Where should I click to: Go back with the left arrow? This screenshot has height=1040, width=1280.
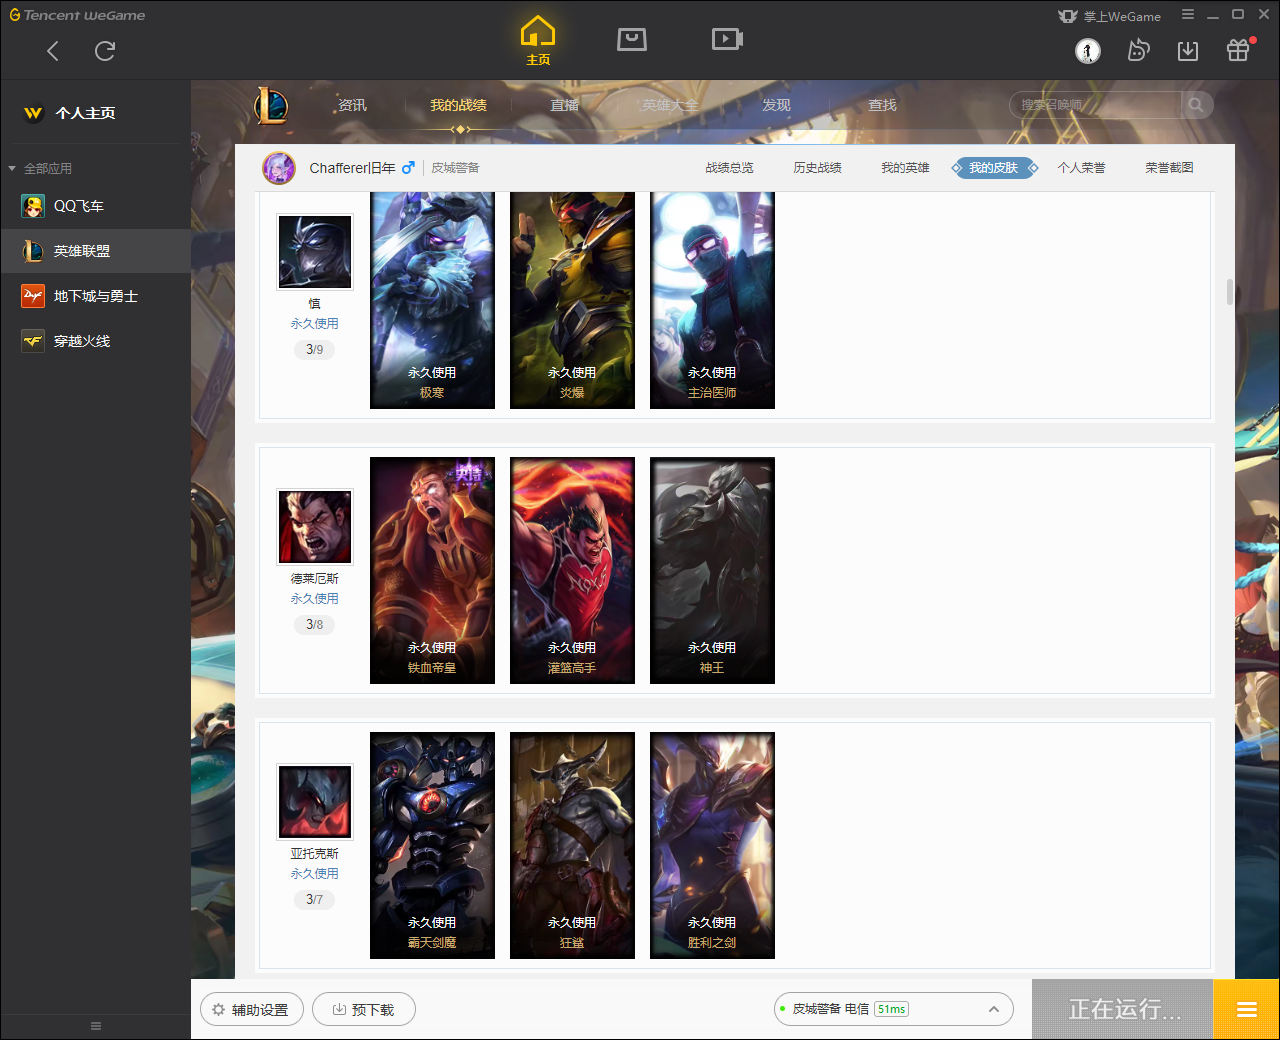(x=53, y=51)
